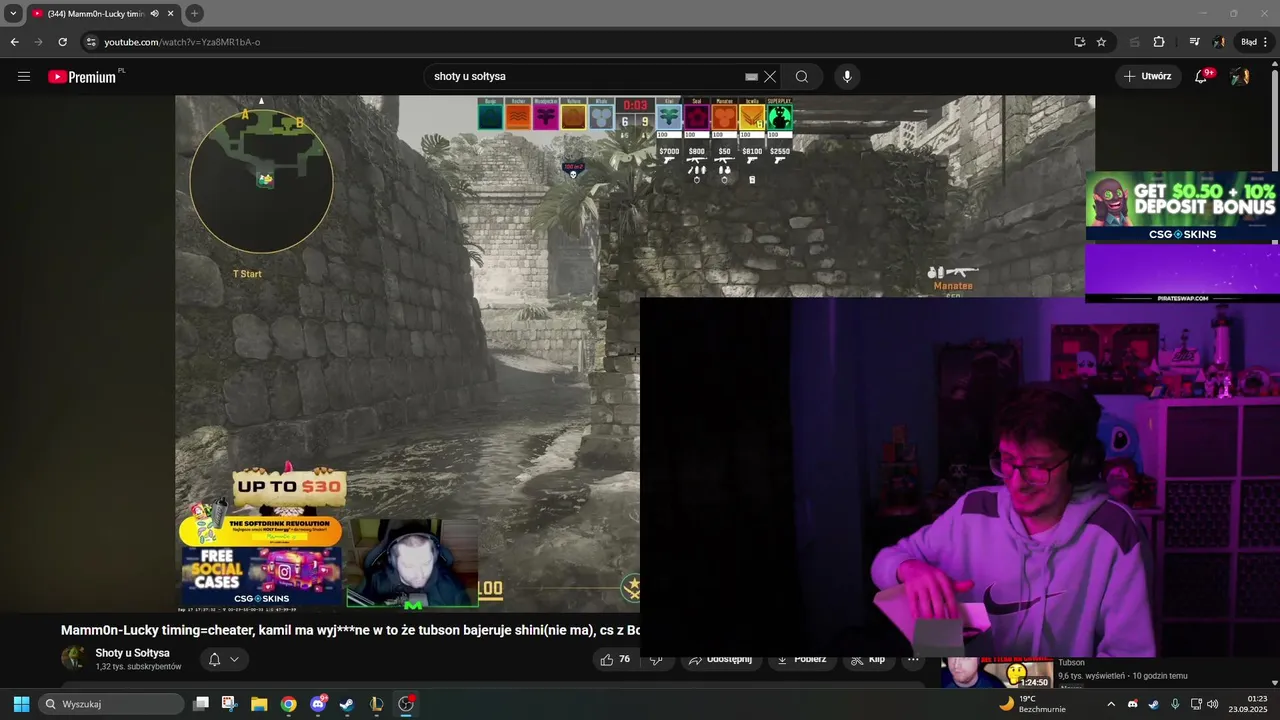Go back in browser history
The width and height of the screenshot is (1280, 720).
pos(14,42)
